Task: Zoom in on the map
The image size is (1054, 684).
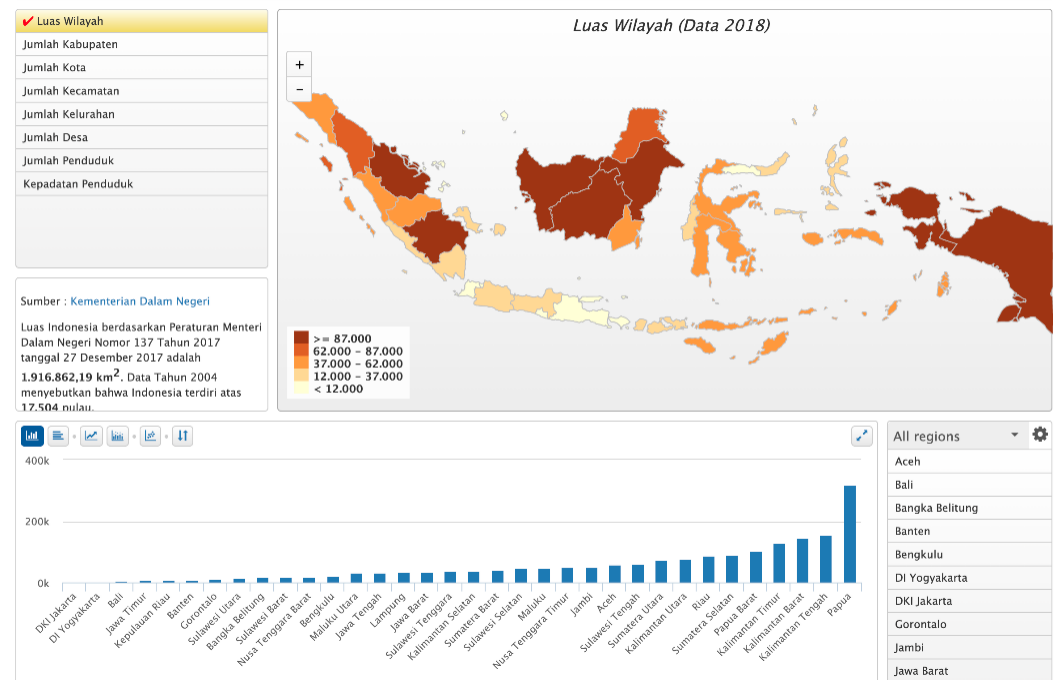Action: [x=299, y=65]
